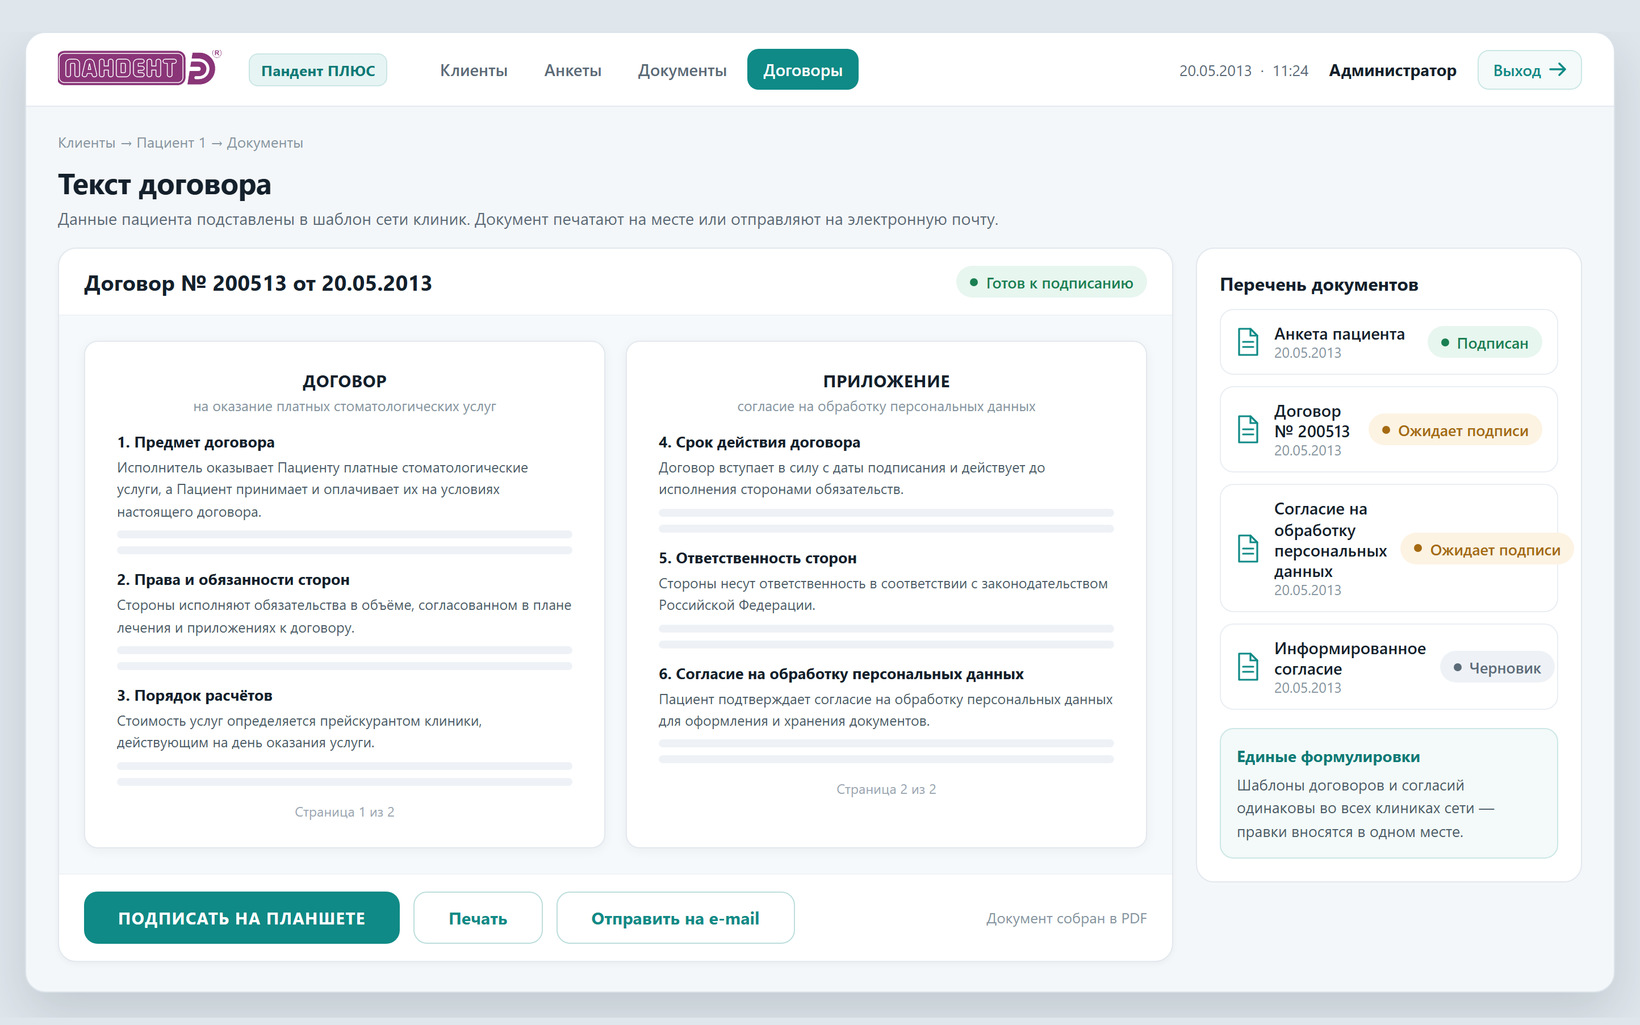The height and width of the screenshot is (1025, 1640).
Task: Sign the contract on tablet
Action: coord(242,918)
